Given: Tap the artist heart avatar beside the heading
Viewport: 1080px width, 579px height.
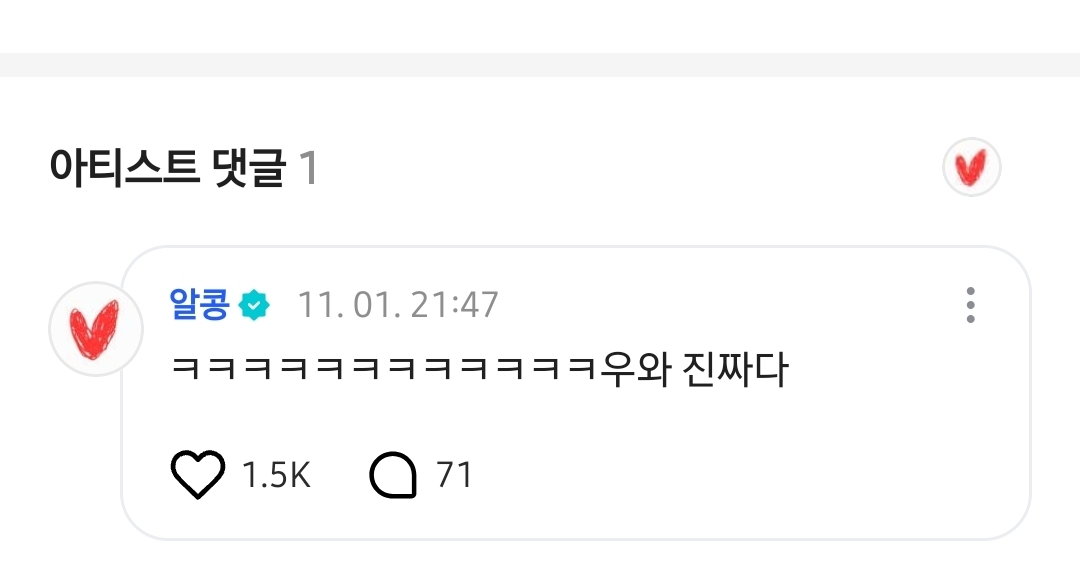Looking at the screenshot, I should (971, 167).
